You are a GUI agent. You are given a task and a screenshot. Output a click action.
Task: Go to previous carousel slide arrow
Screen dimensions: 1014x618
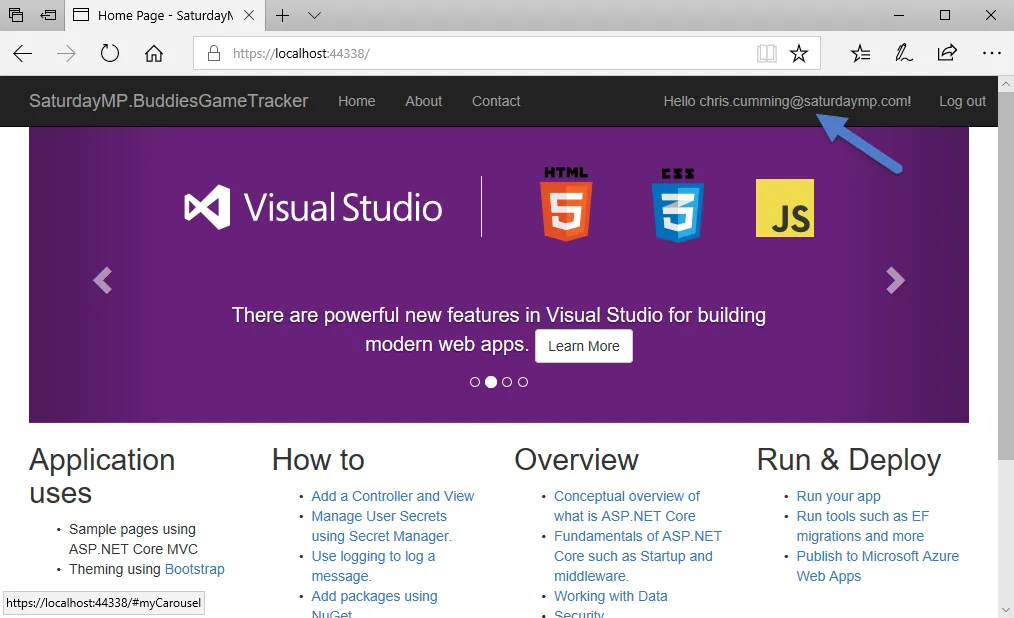103,281
